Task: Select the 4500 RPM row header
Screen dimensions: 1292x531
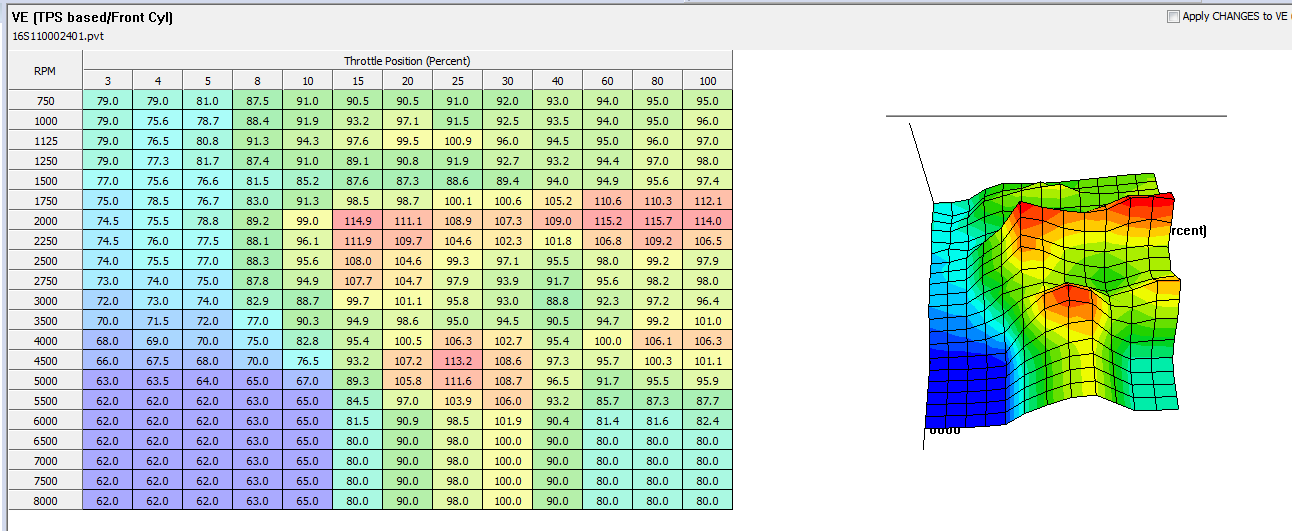Action: point(45,361)
